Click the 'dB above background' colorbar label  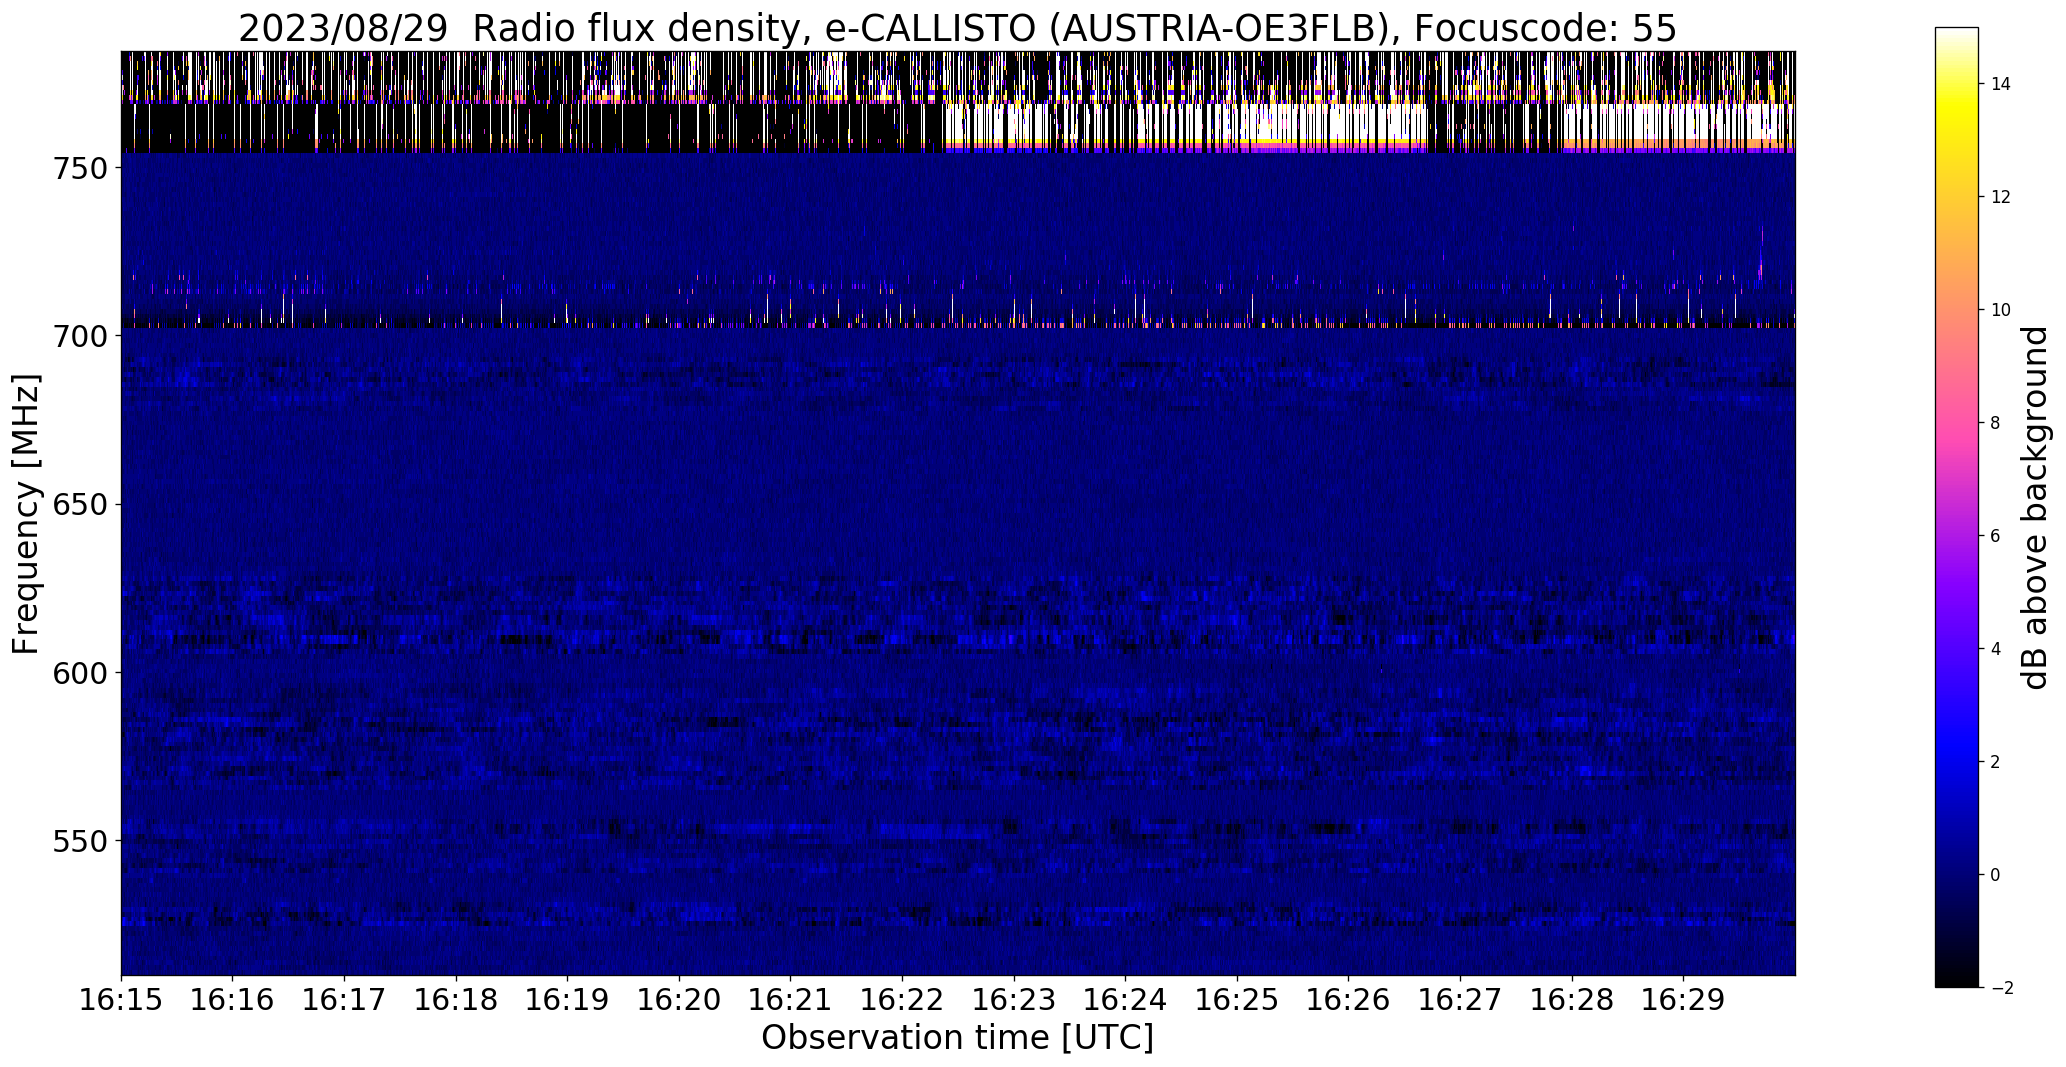[x=2034, y=507]
